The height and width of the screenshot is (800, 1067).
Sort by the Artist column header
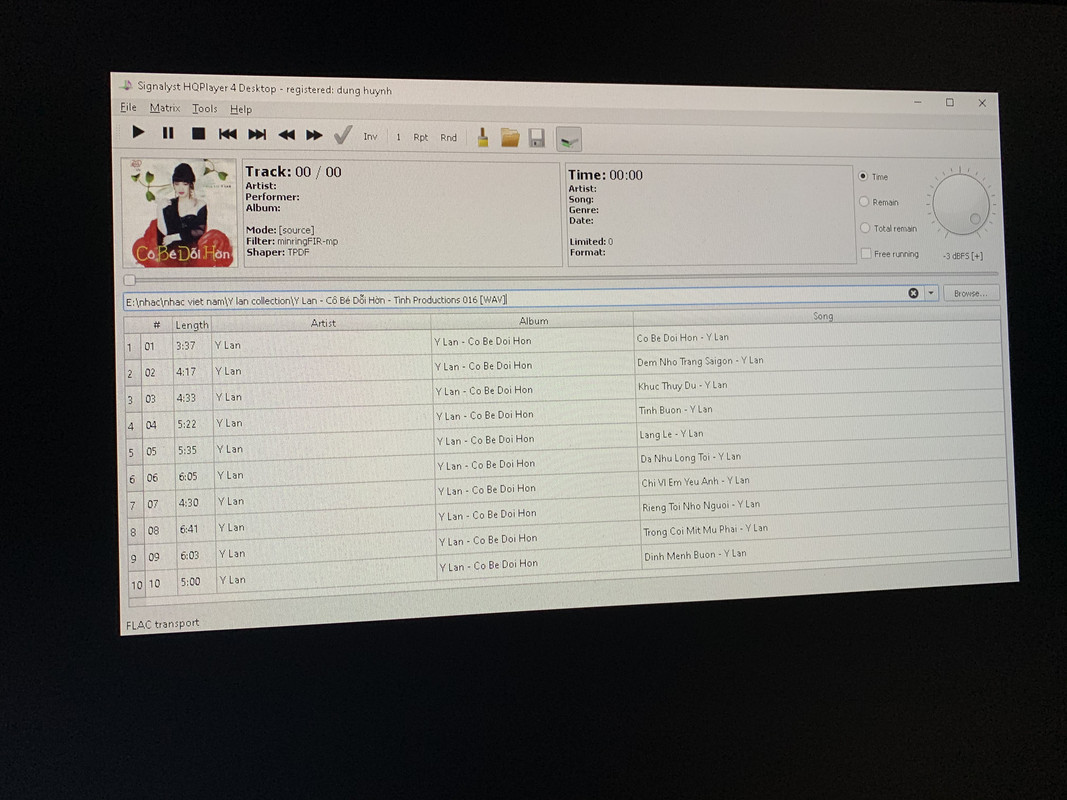[323, 323]
